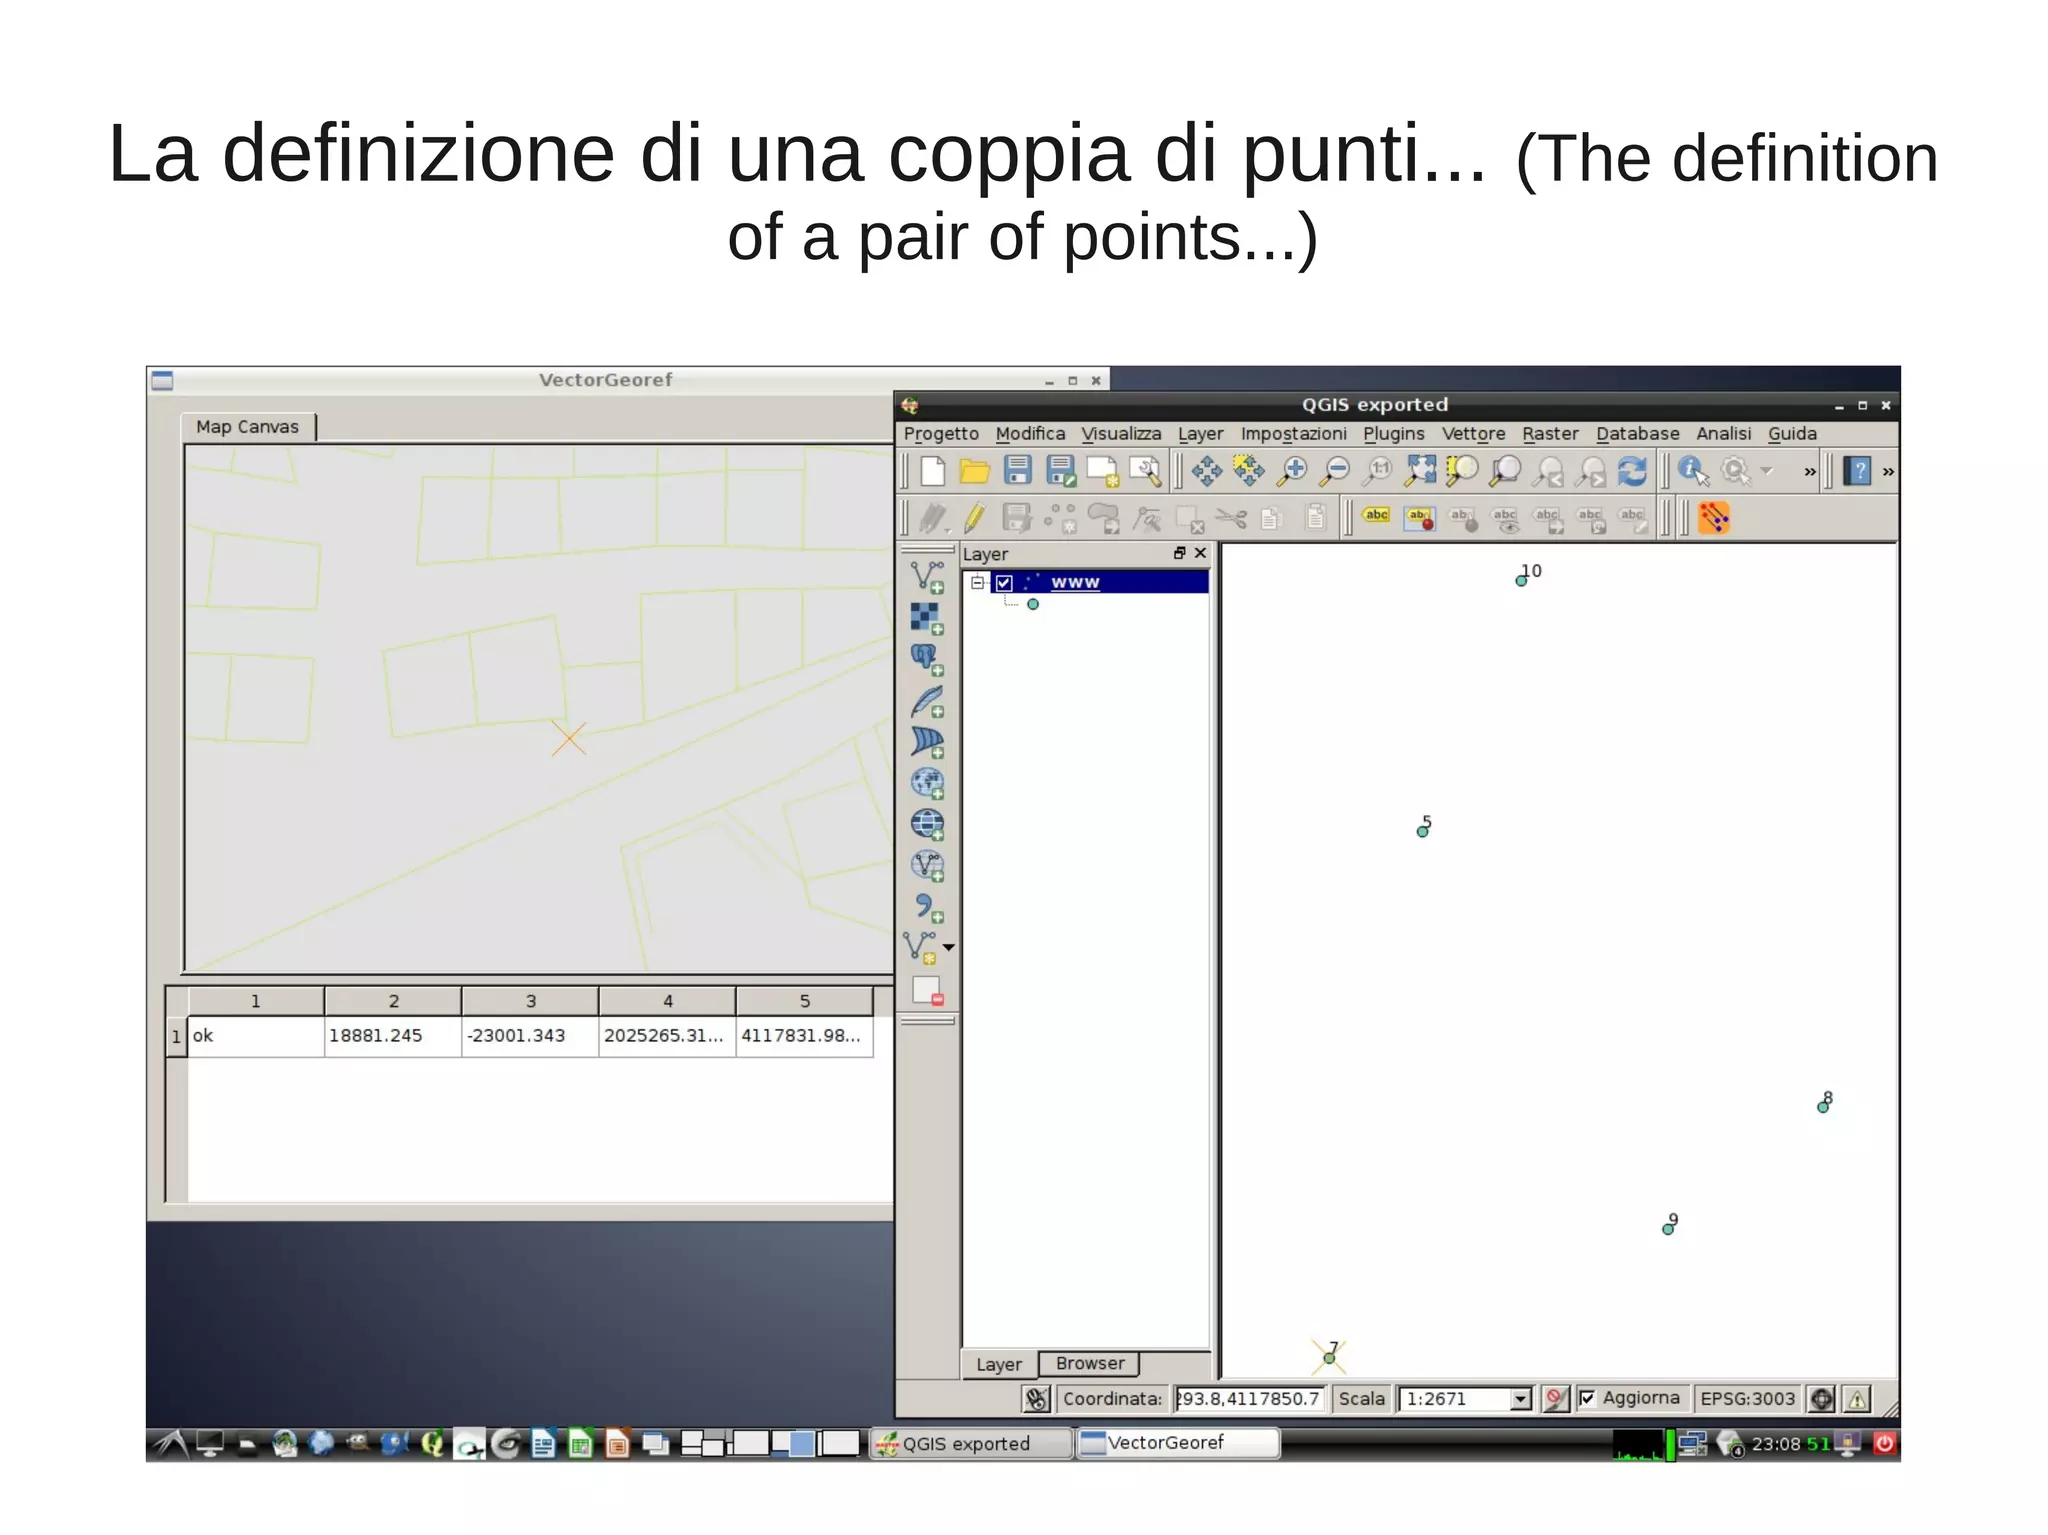The height and width of the screenshot is (1535, 2048).
Task: Select the Pan map tool
Action: [1206, 471]
